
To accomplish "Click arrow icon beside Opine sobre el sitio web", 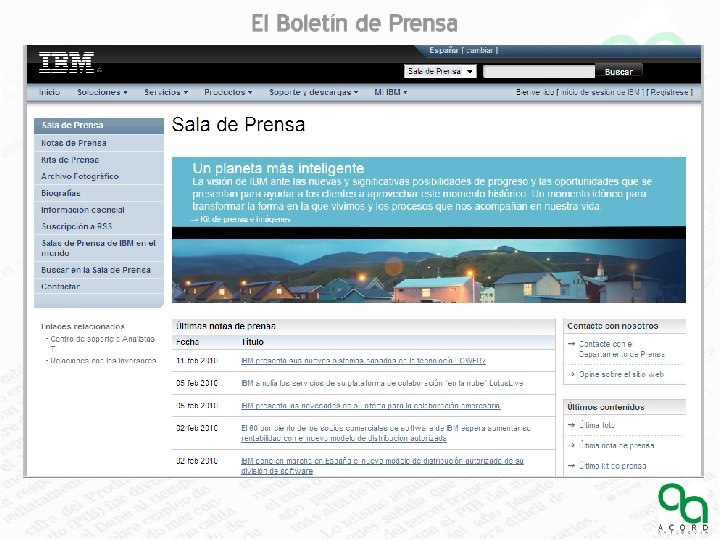I will tap(571, 374).
